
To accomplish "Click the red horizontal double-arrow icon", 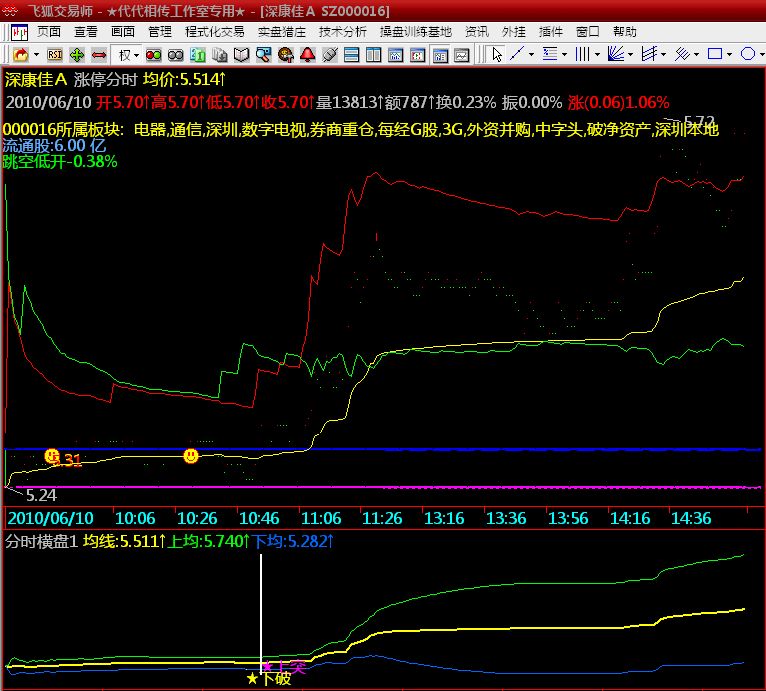I will point(99,54).
